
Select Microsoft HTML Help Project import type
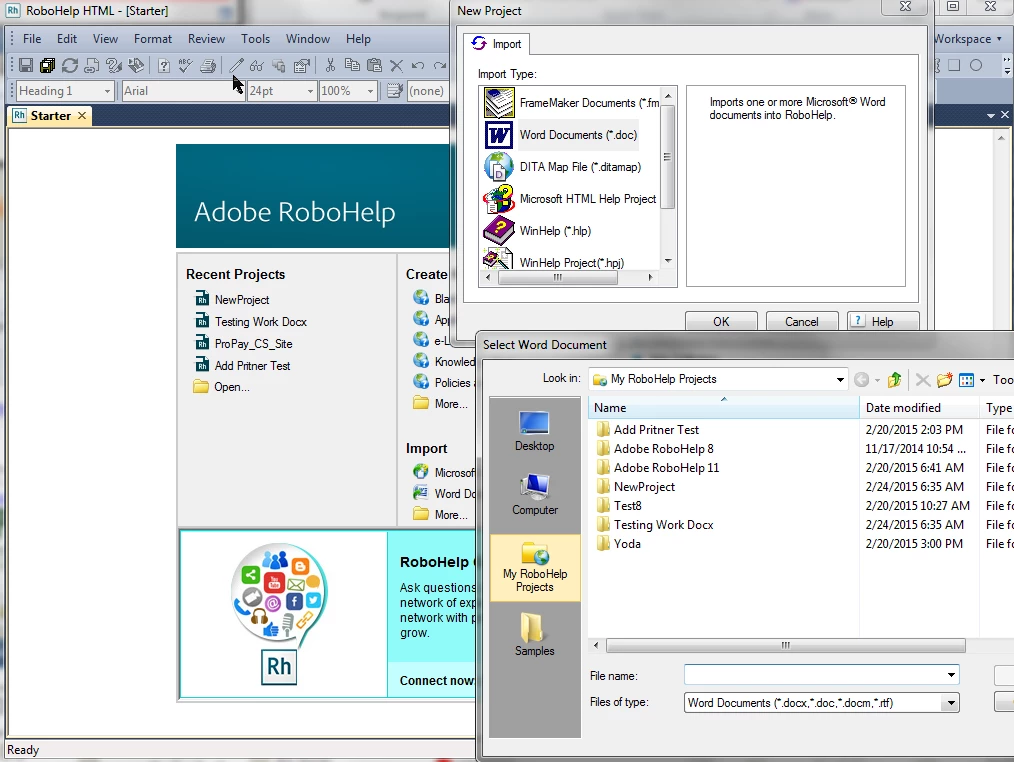point(570,199)
